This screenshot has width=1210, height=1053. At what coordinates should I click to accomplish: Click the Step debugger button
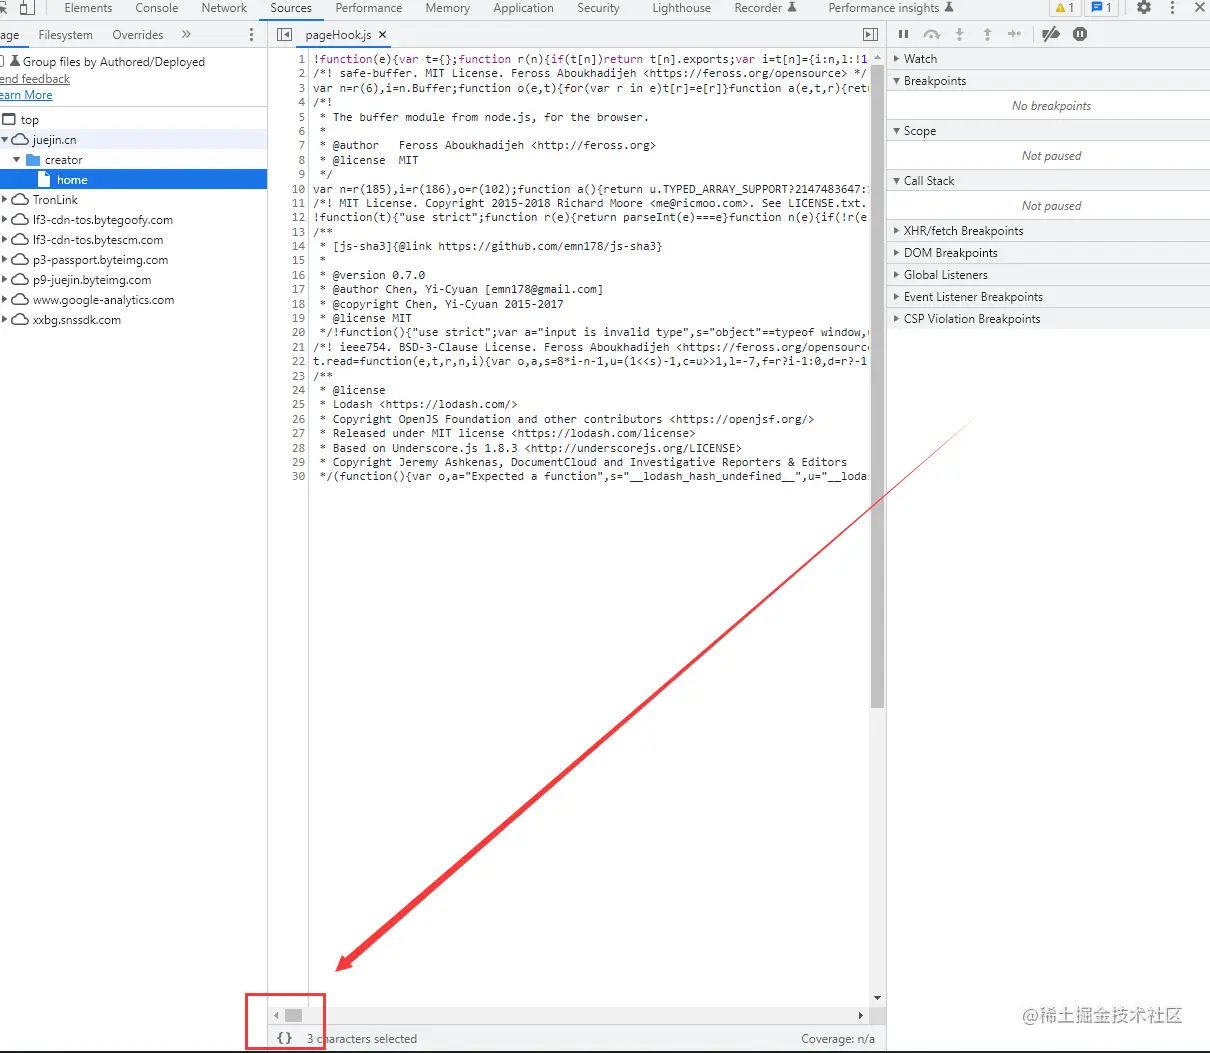(1015, 34)
